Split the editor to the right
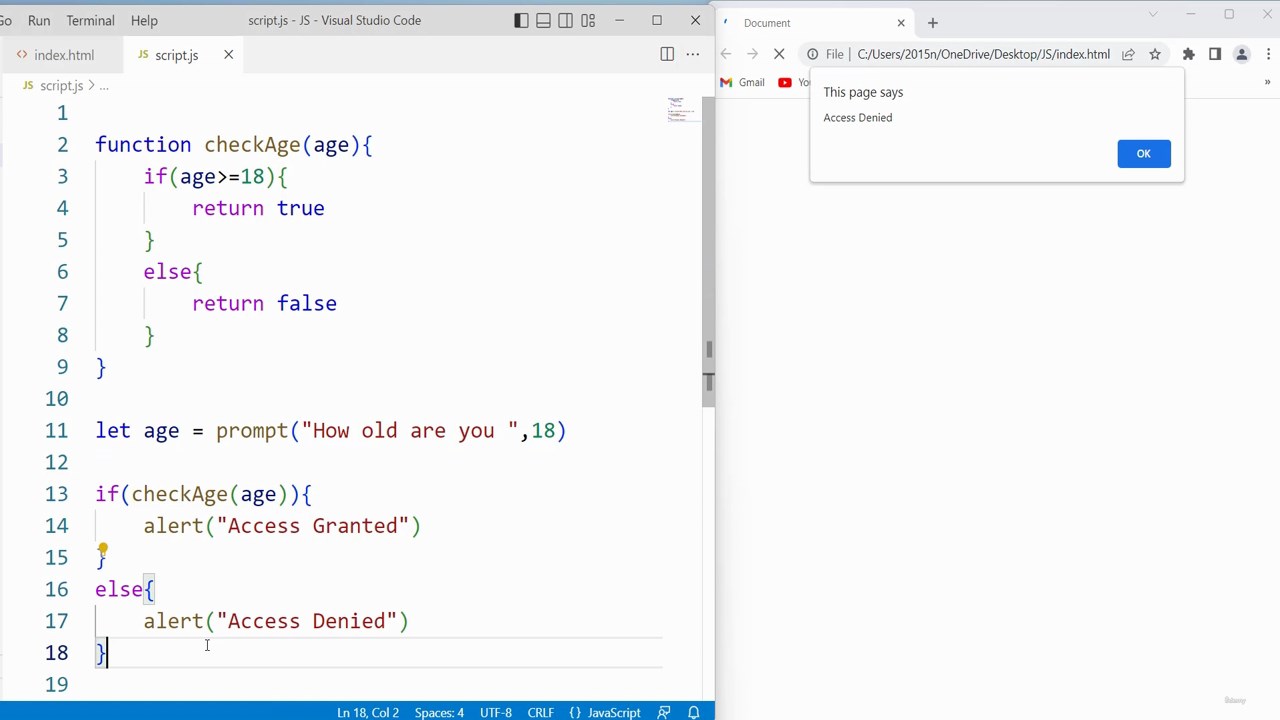1280x720 pixels. coord(667,54)
